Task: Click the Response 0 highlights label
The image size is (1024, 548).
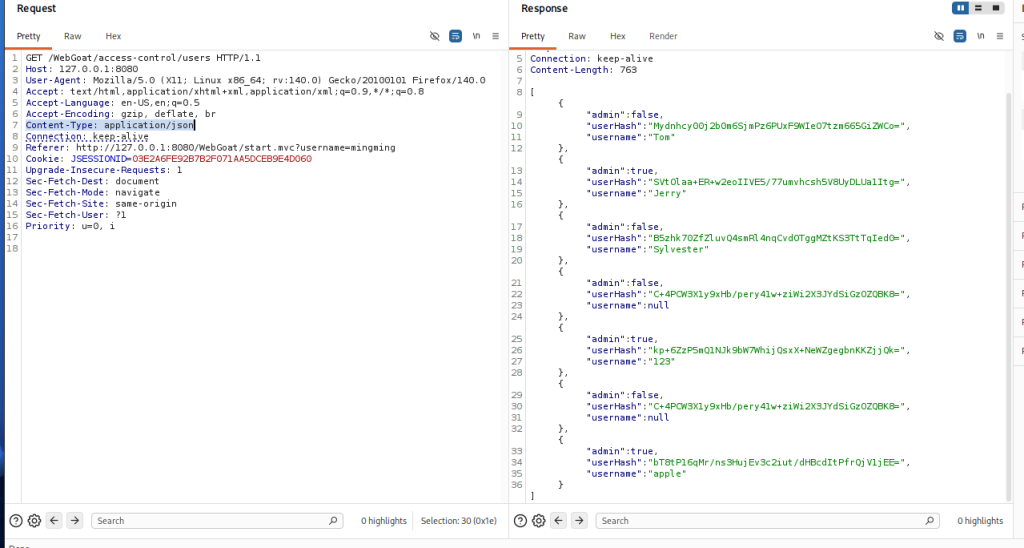Action: click(980, 521)
